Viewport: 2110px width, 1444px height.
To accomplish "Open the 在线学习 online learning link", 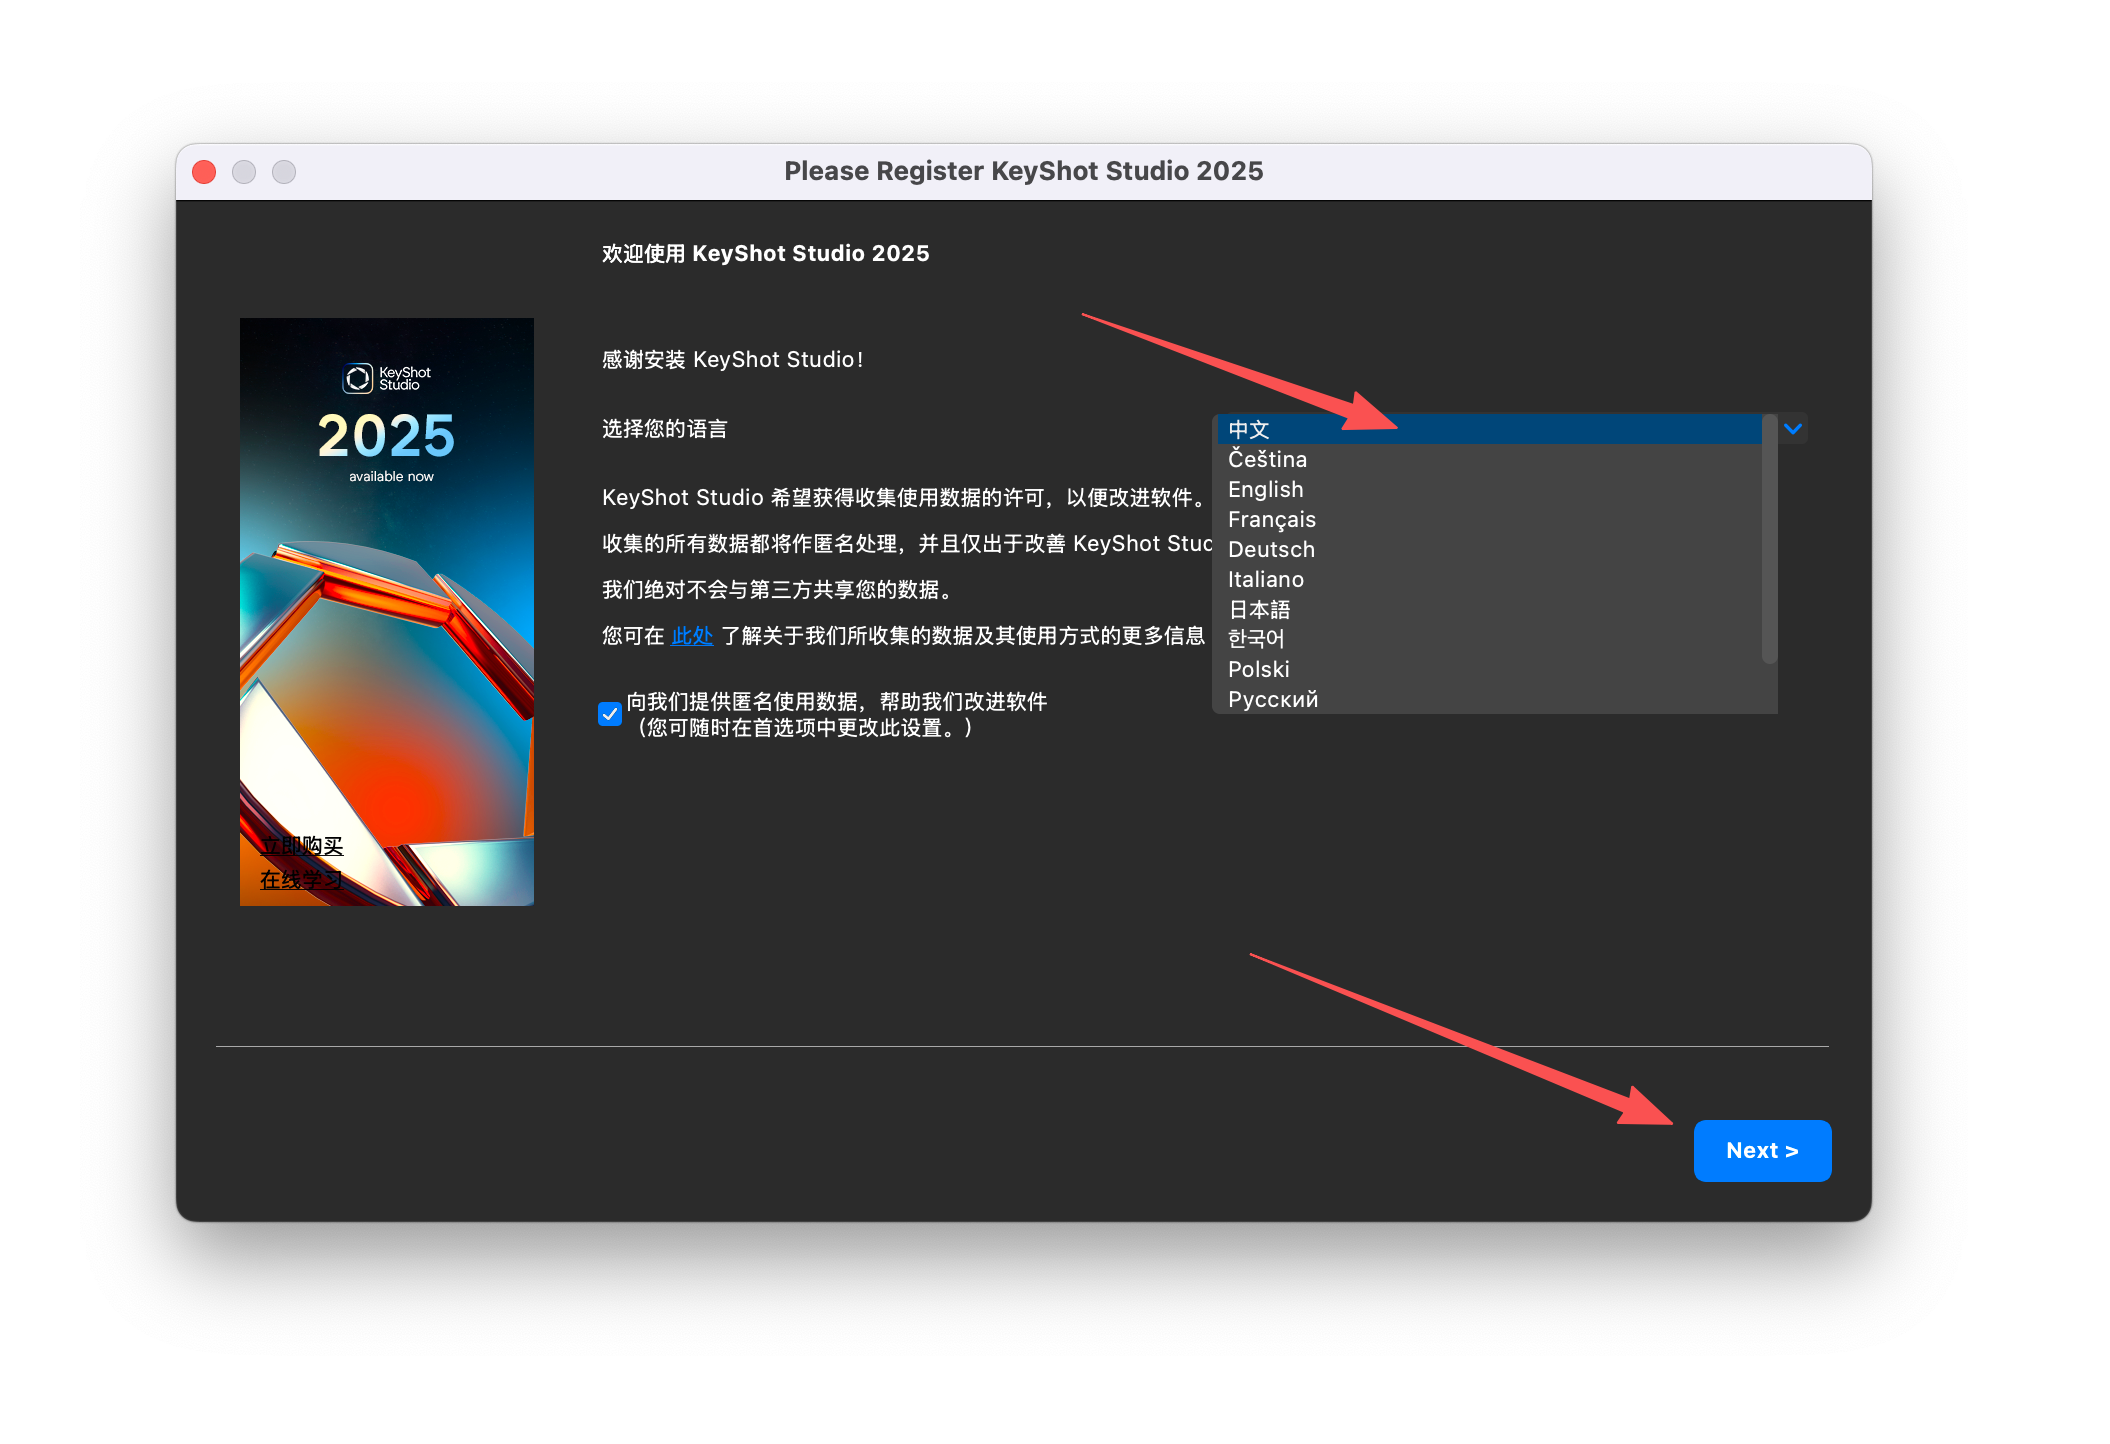I will (301, 881).
